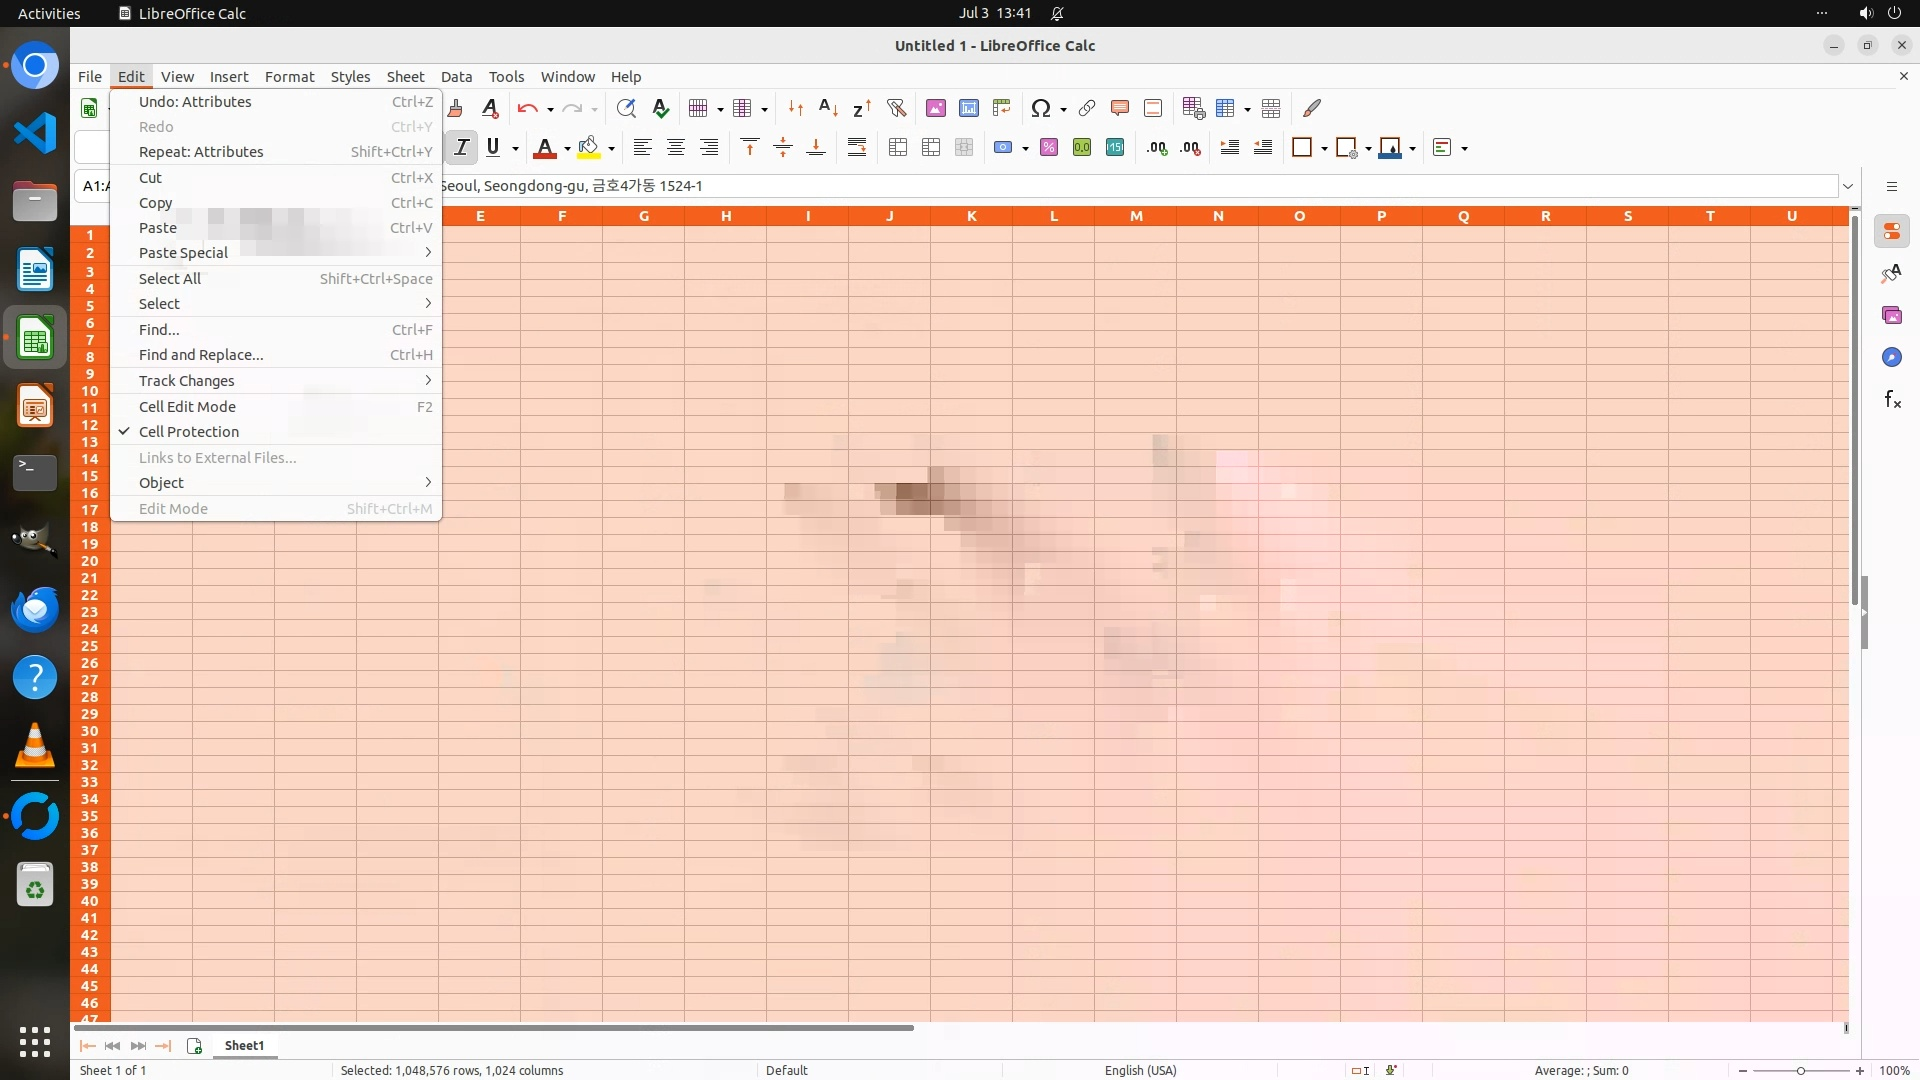Open the Functions sidebar panel icon
Screen dimensions: 1920x1080
[1892, 400]
